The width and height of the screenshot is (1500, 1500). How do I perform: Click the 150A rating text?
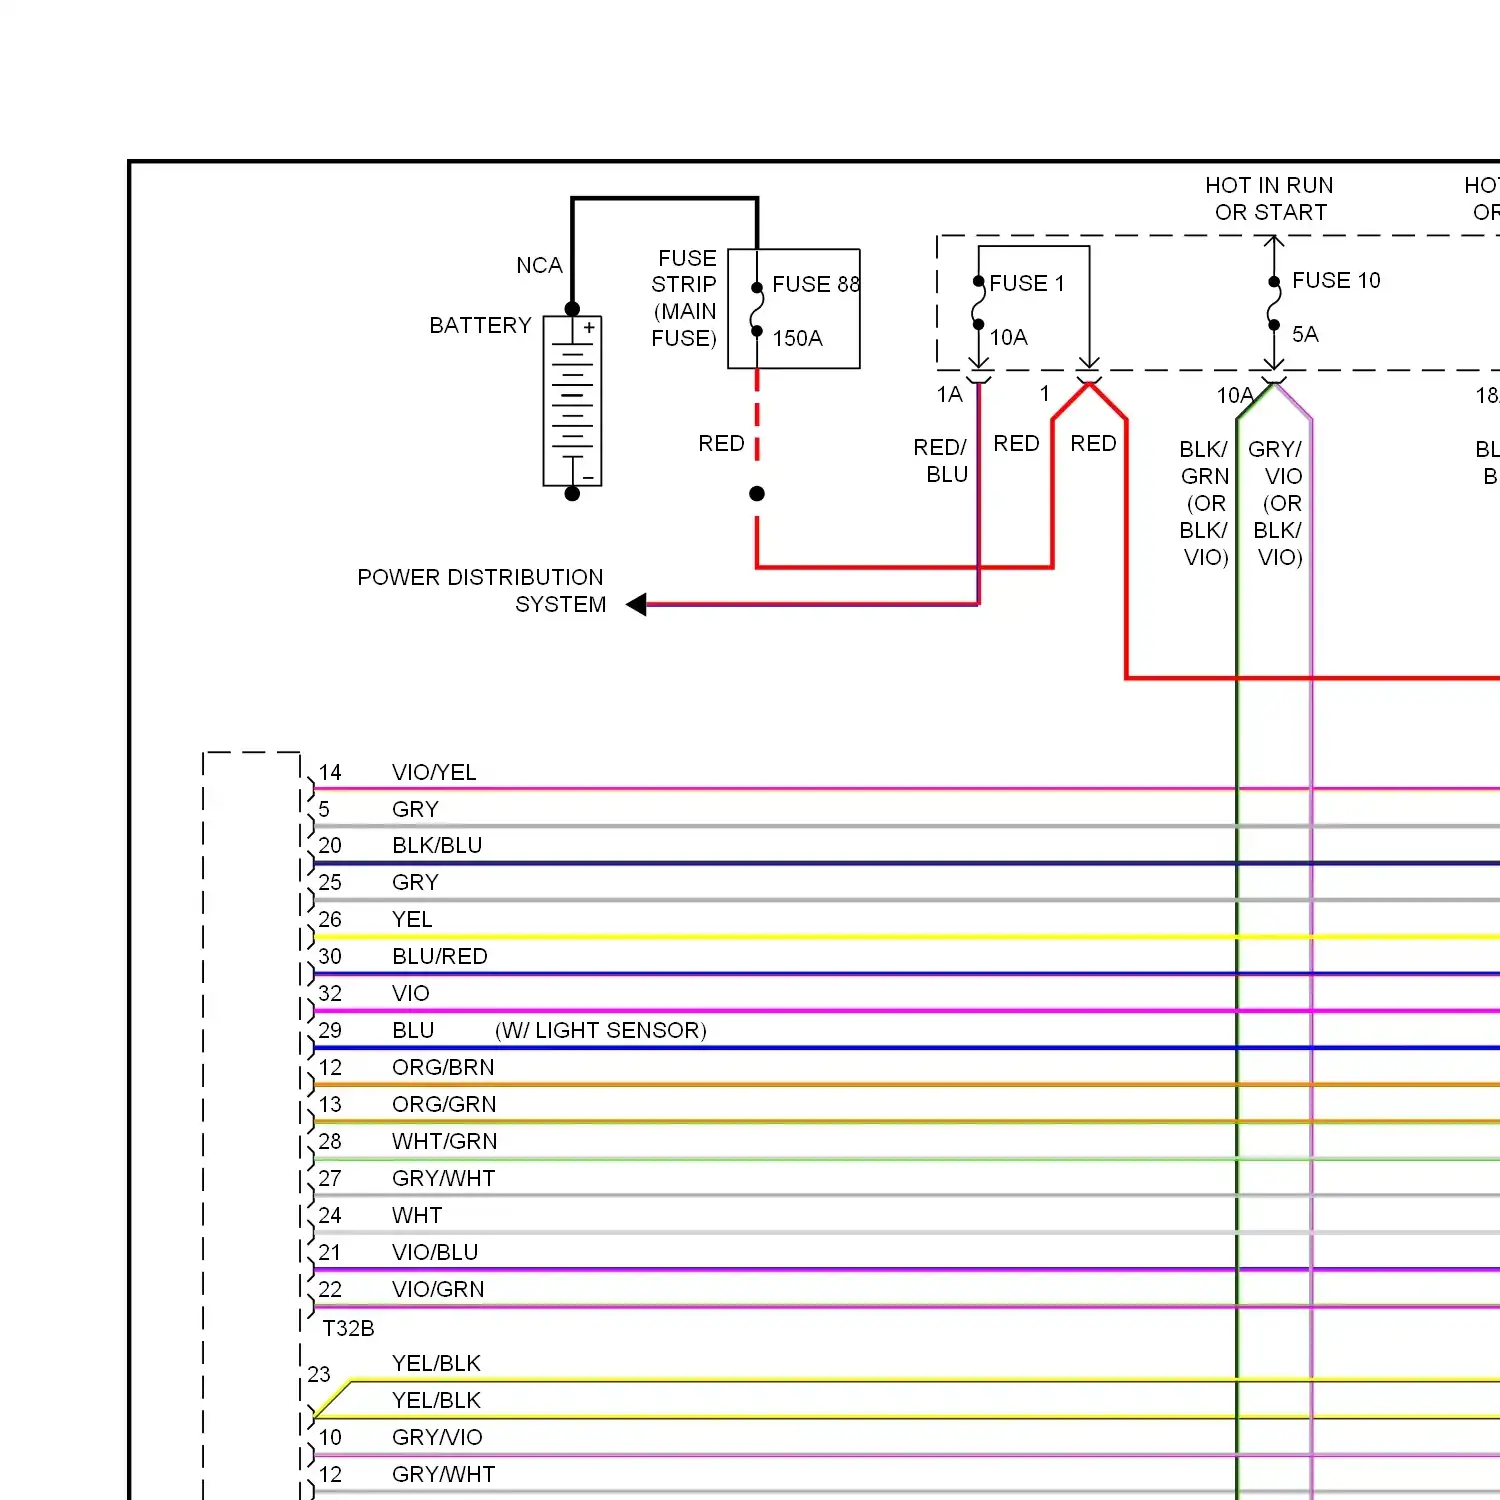point(797,339)
